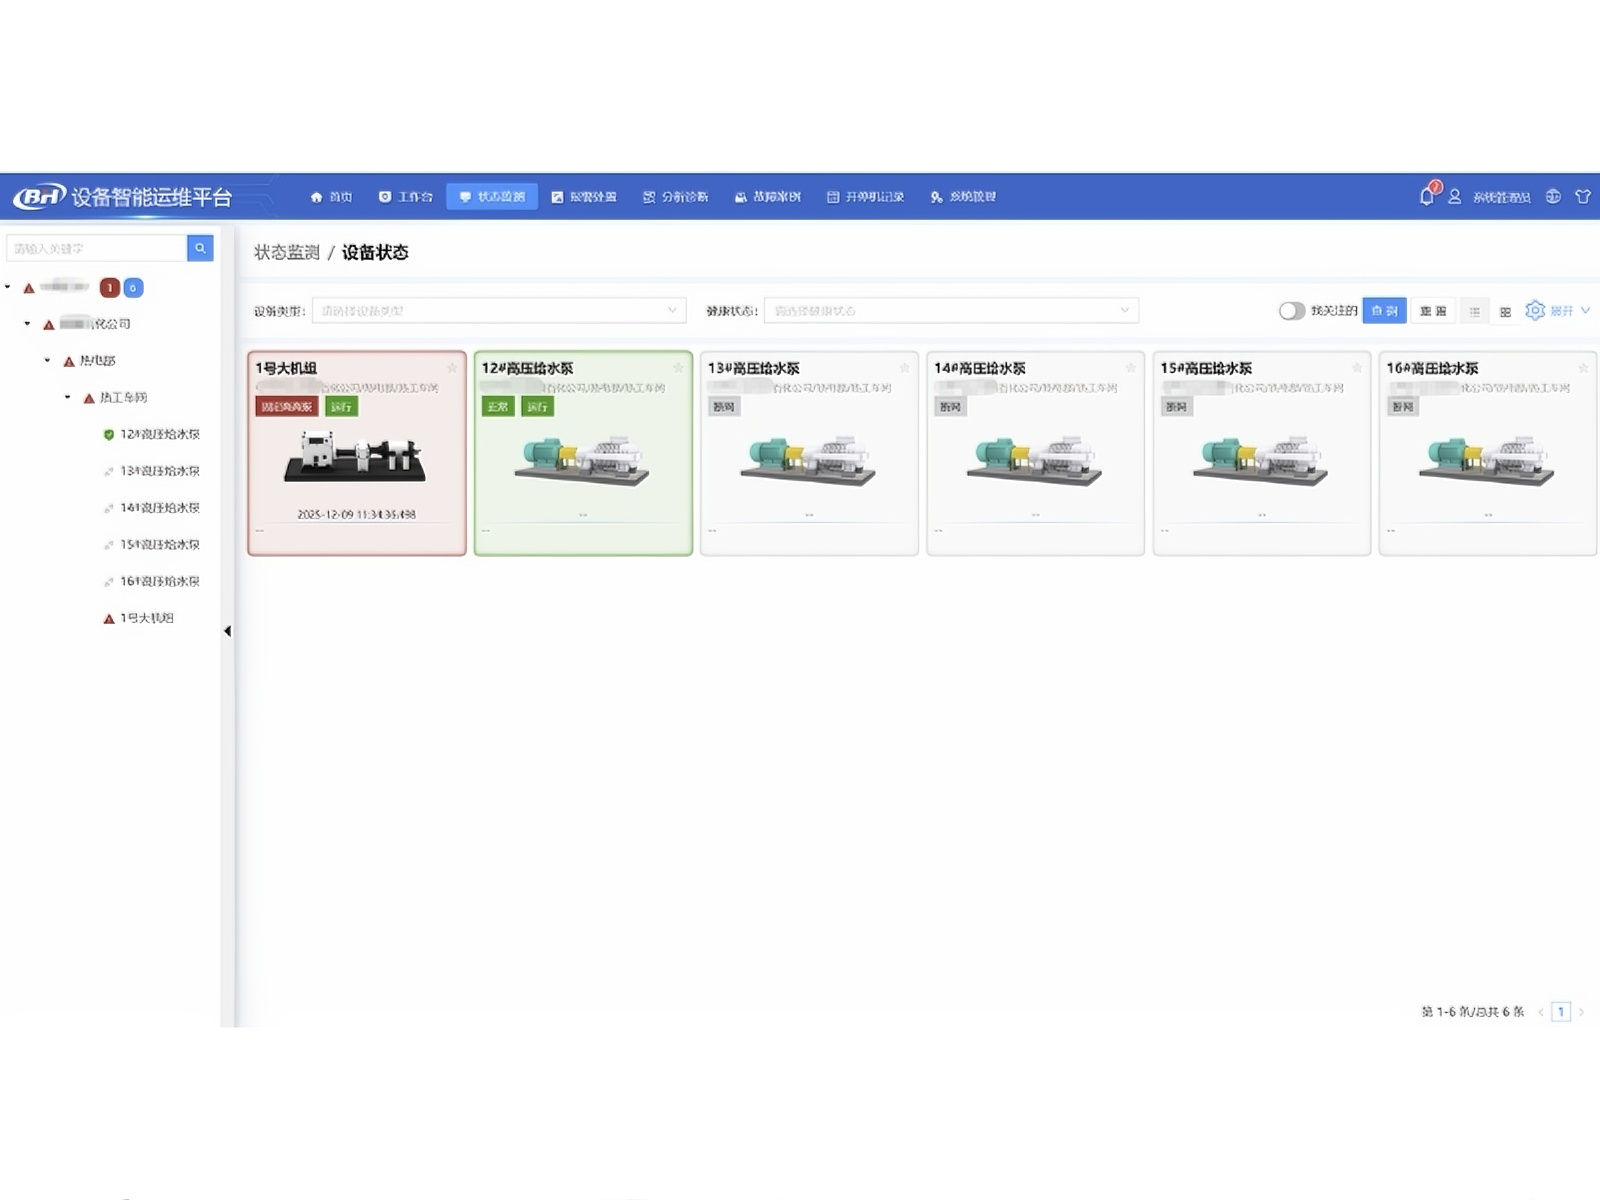The height and width of the screenshot is (1200, 1600).
Task: Click the user profile icon
Action: 1455,197
